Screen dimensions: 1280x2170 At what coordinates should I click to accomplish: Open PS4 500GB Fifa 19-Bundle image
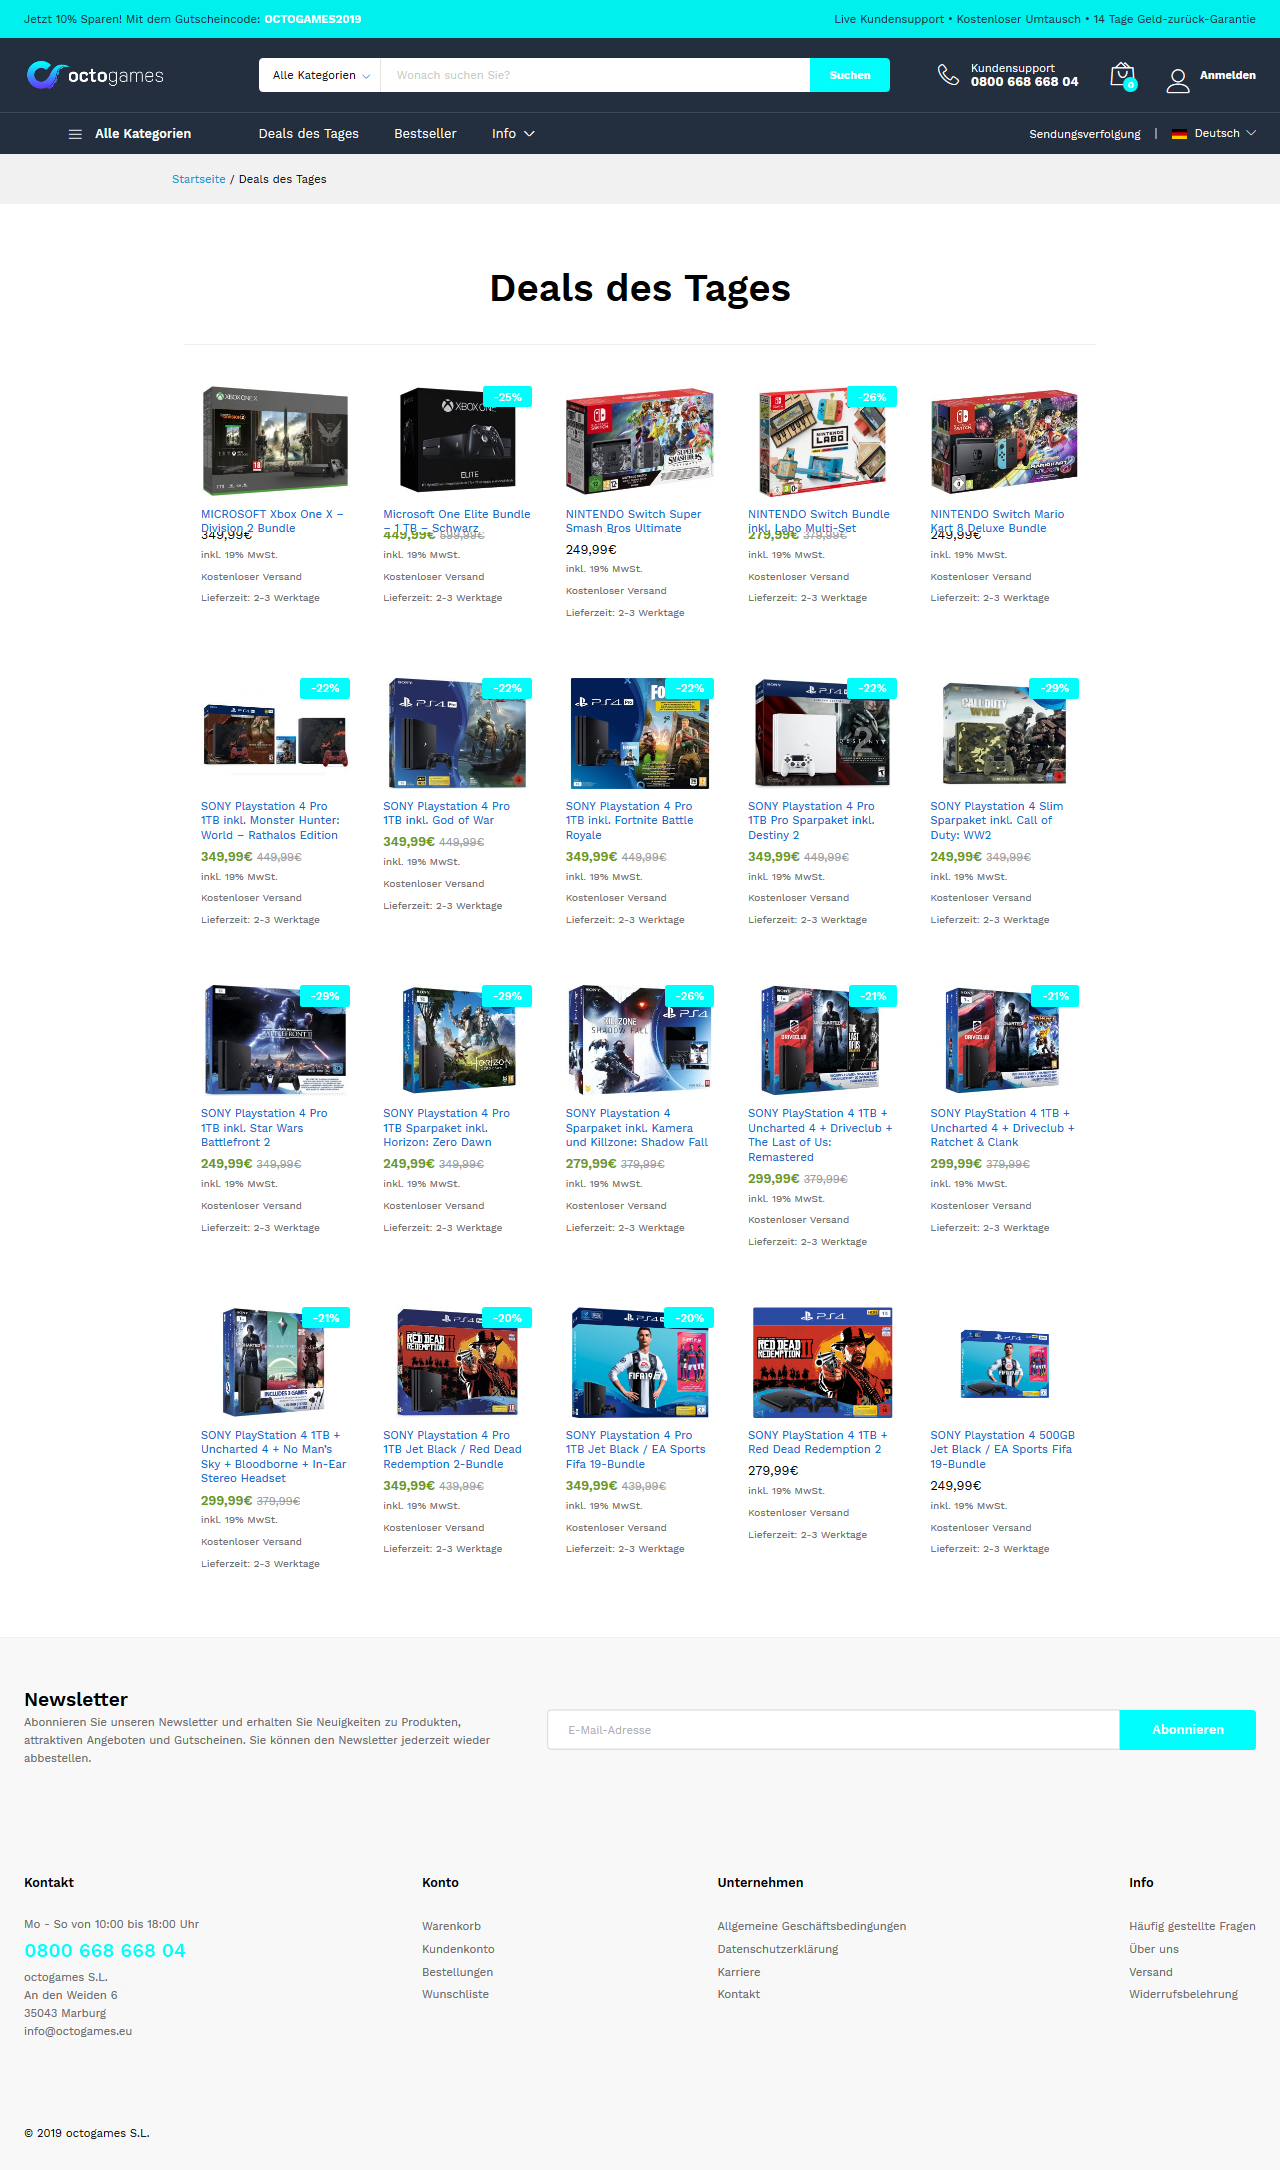pyautogui.click(x=1004, y=1363)
